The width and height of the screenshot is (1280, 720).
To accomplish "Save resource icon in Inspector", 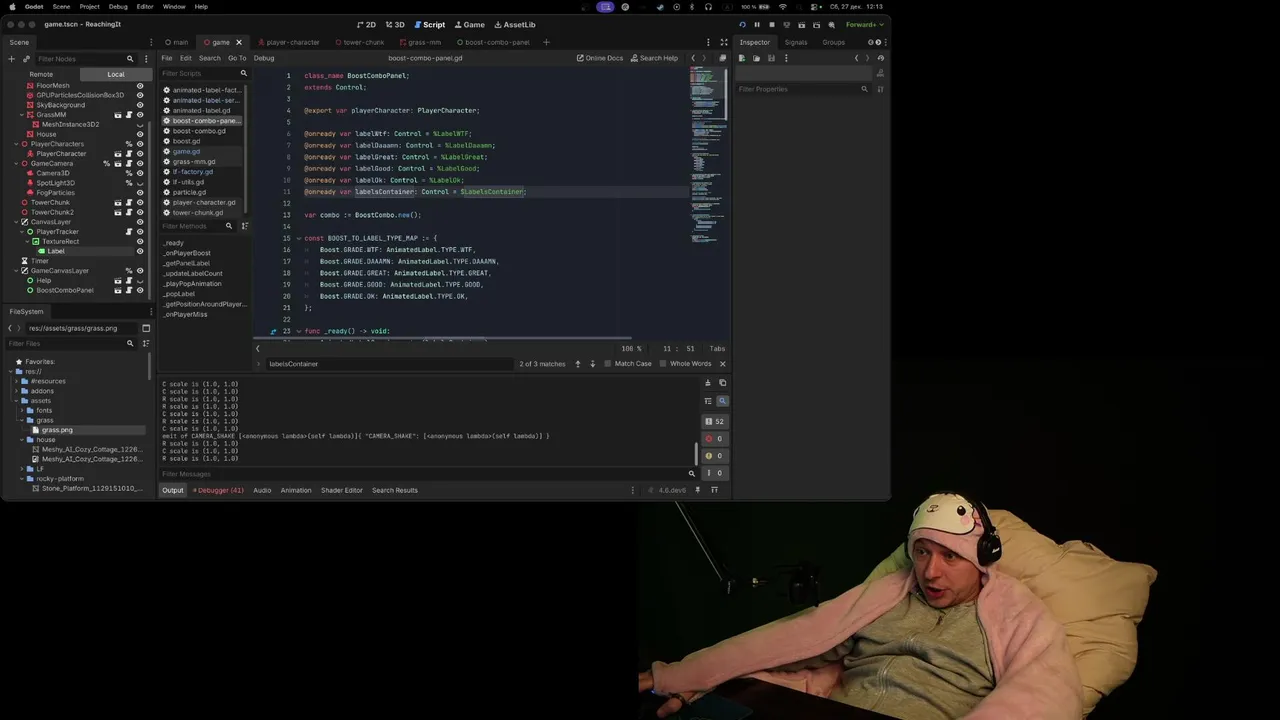I will click(771, 58).
